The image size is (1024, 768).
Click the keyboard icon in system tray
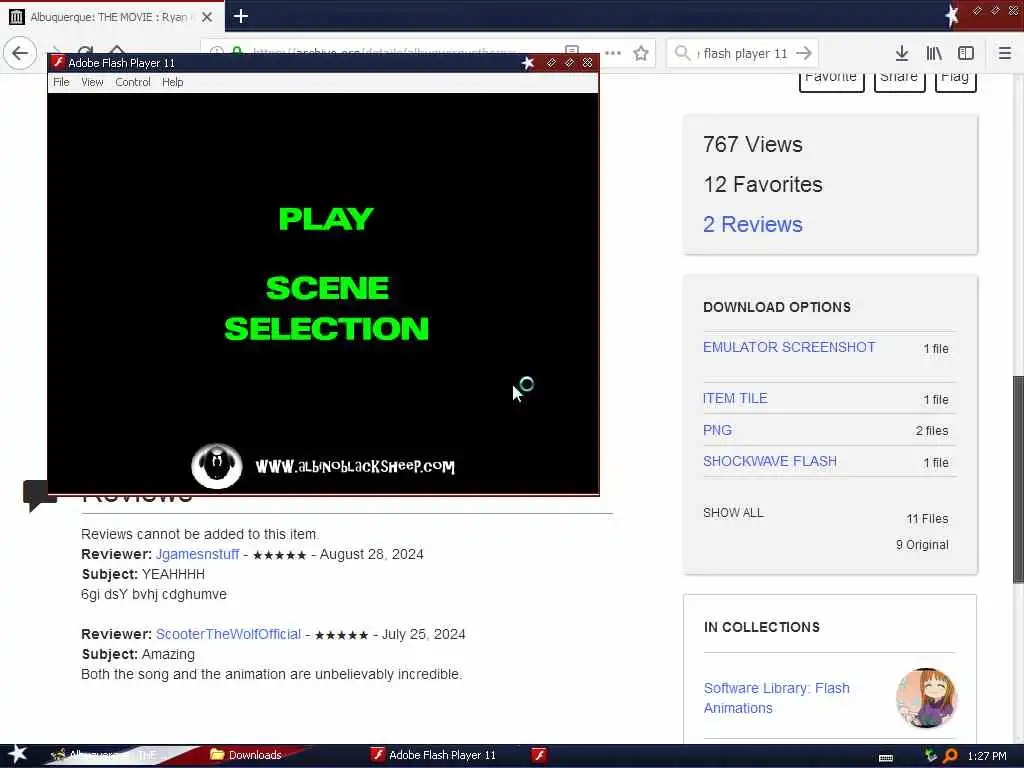point(886,757)
